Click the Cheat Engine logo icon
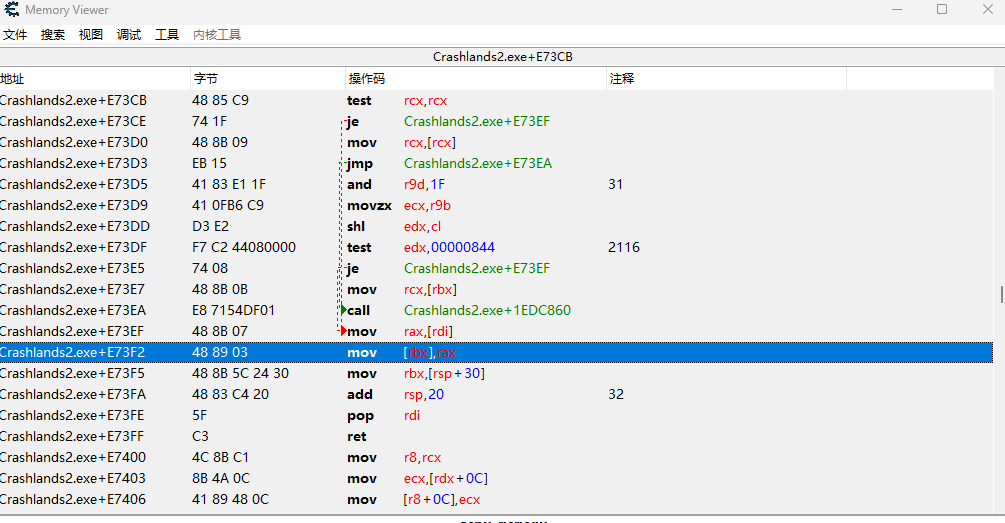Viewport: 1005px width, 523px height. 12,10
